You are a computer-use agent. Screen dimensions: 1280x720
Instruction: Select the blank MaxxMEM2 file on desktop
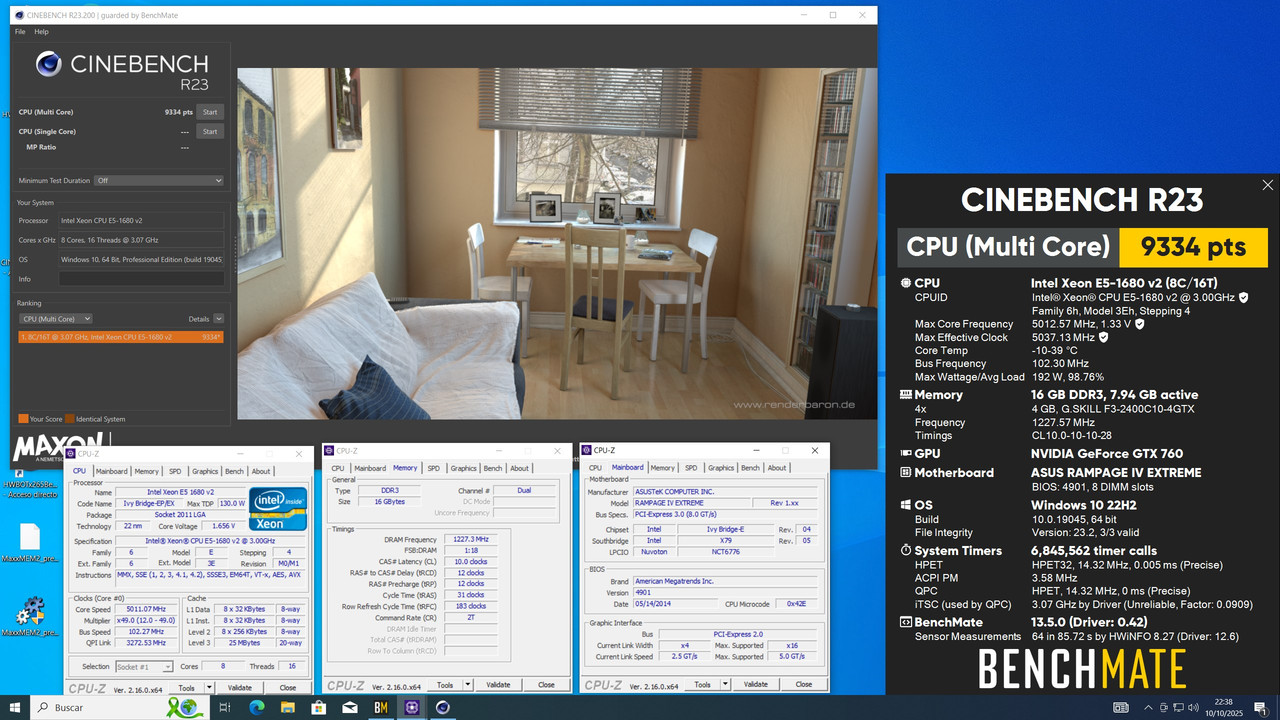point(30,545)
